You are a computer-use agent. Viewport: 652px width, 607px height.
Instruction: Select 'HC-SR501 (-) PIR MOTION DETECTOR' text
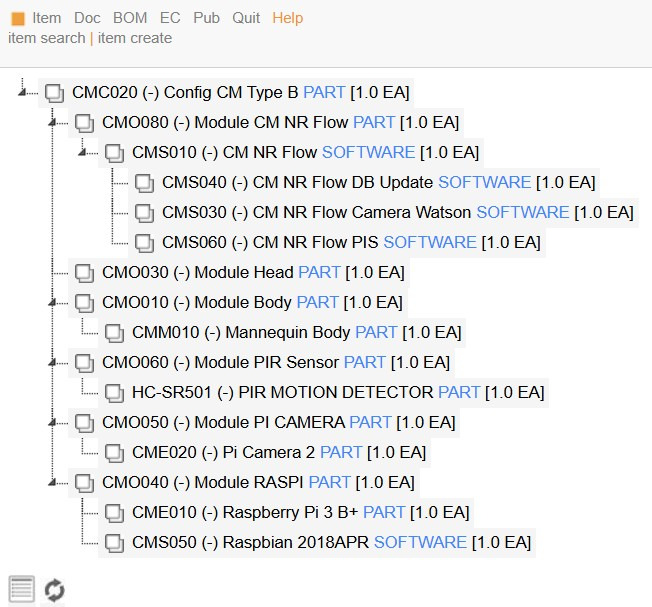click(283, 392)
